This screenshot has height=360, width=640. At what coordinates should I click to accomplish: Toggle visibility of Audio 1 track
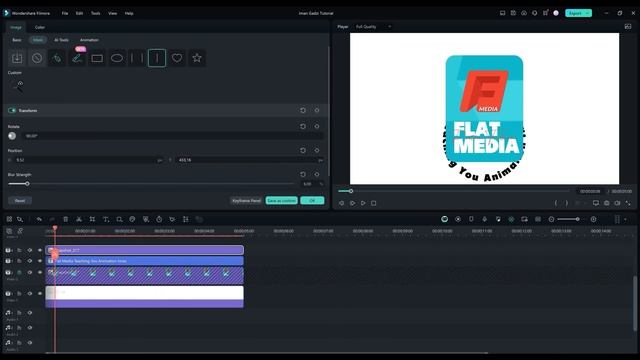click(29, 313)
